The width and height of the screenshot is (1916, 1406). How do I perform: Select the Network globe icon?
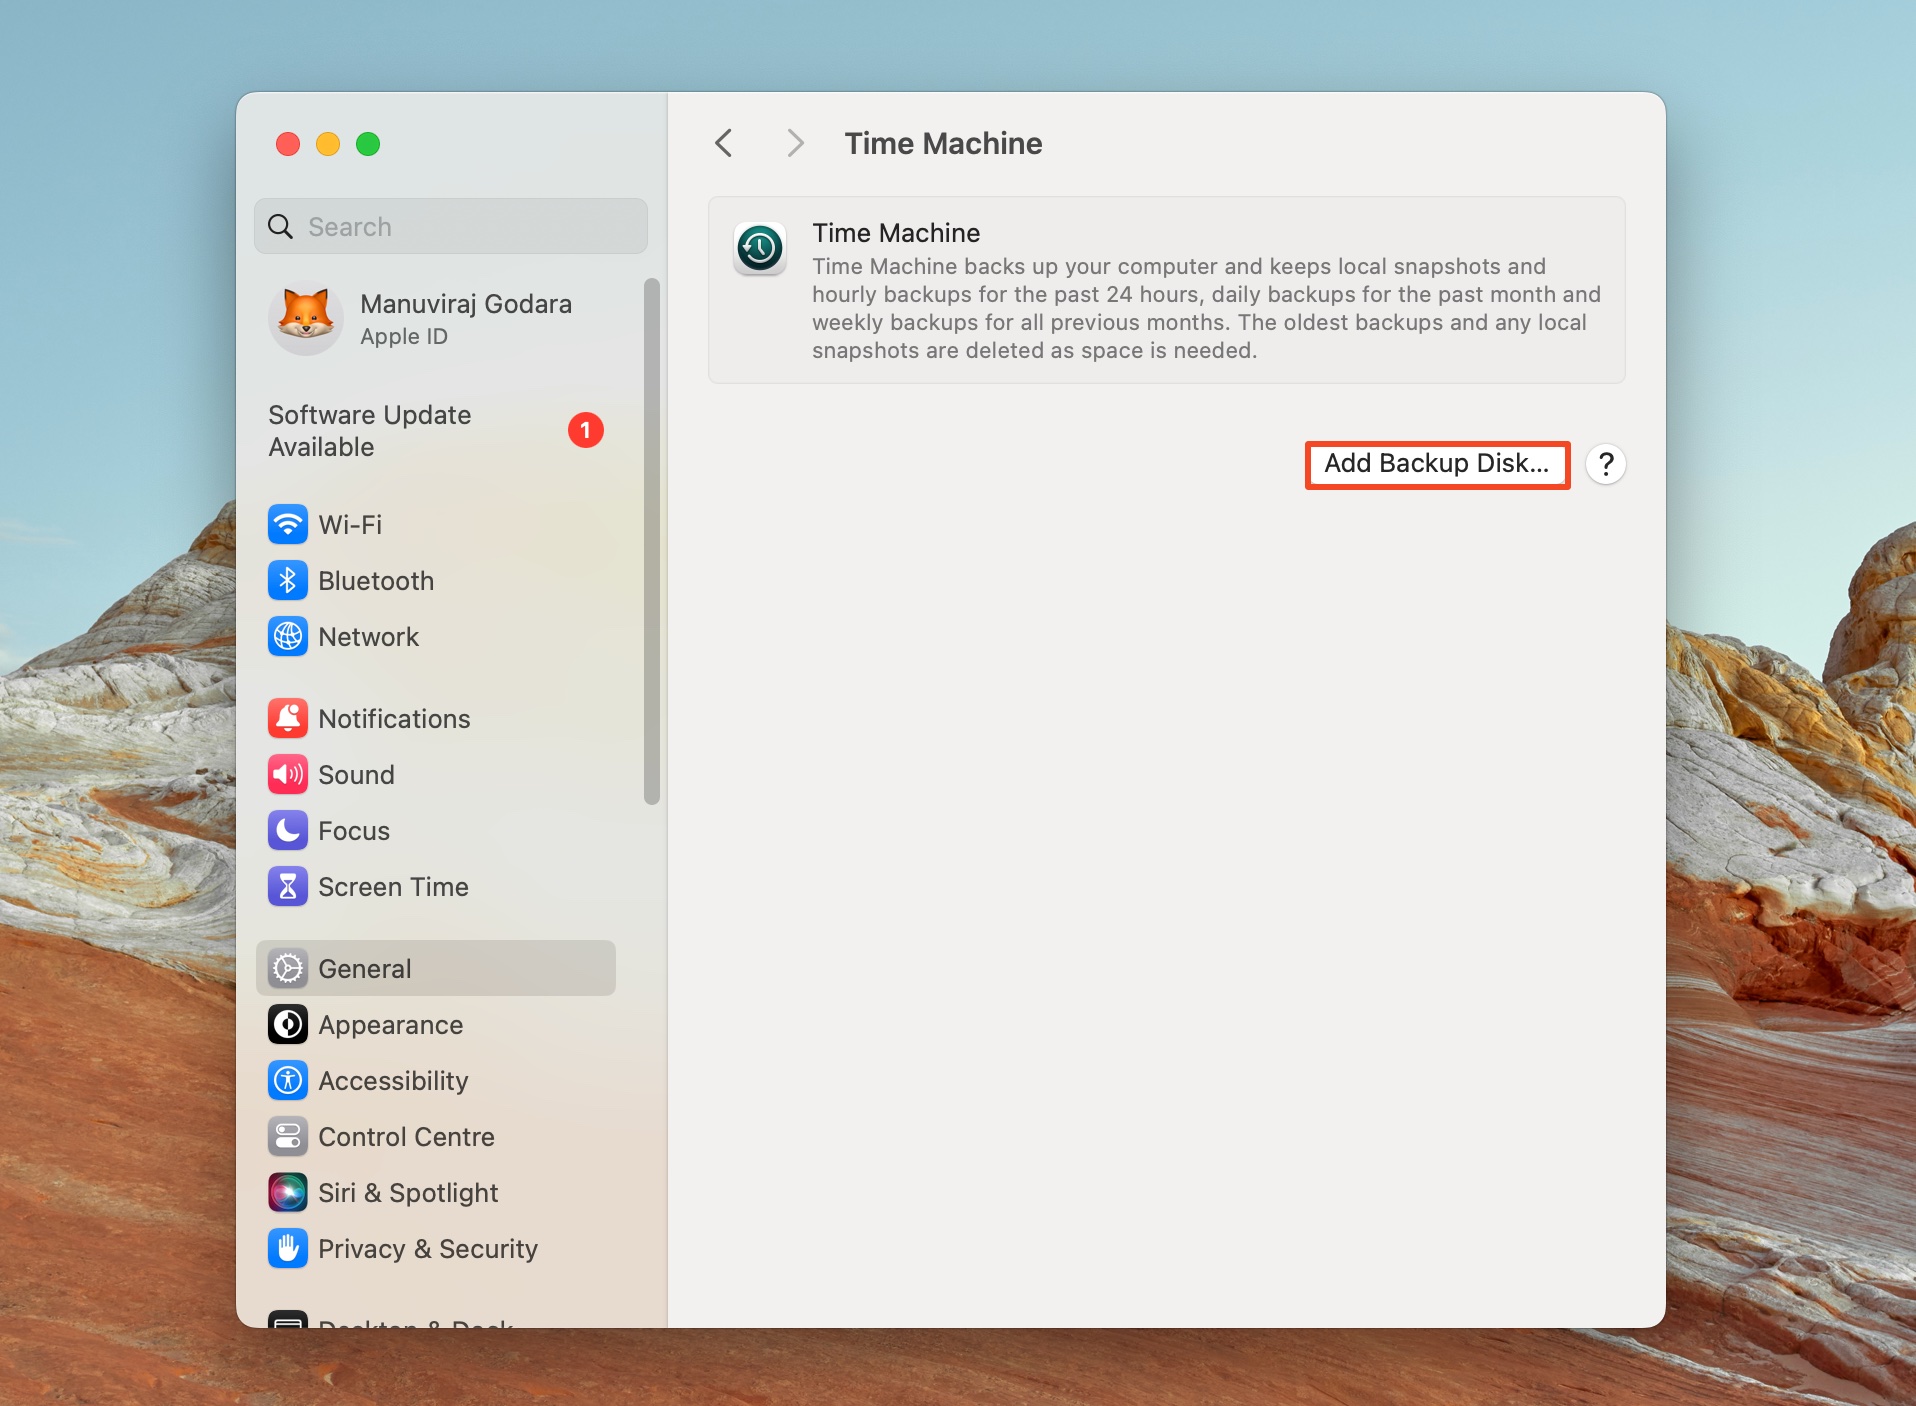pos(288,636)
